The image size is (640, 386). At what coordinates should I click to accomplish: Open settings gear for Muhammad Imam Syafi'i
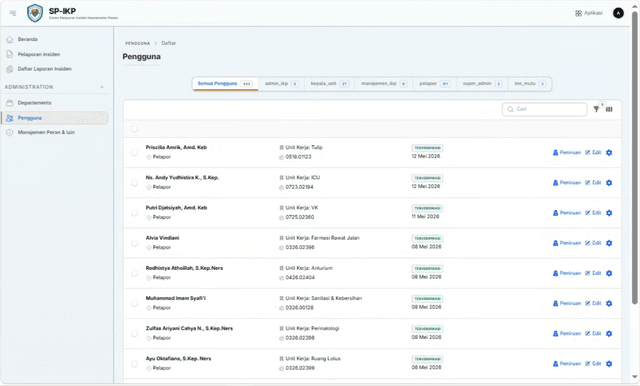[609, 304]
